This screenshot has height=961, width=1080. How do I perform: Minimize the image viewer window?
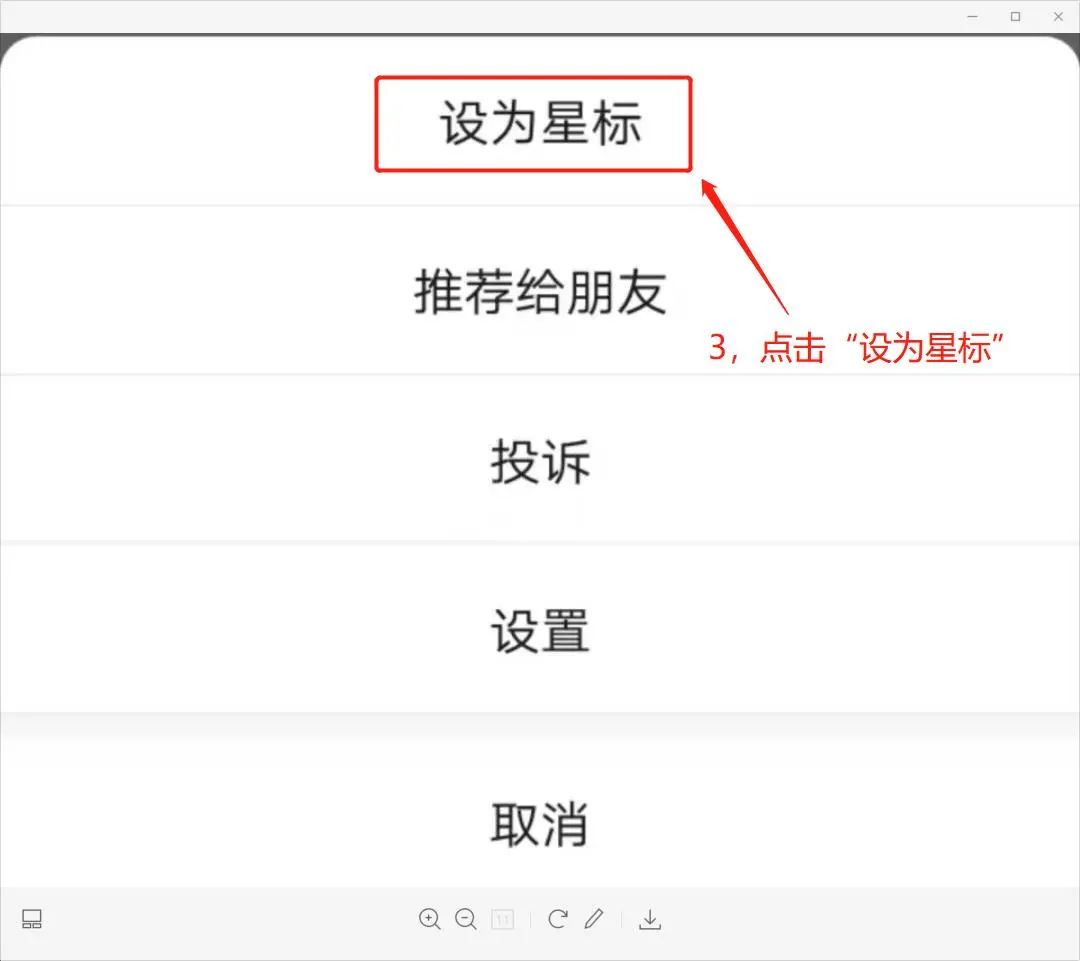point(972,16)
